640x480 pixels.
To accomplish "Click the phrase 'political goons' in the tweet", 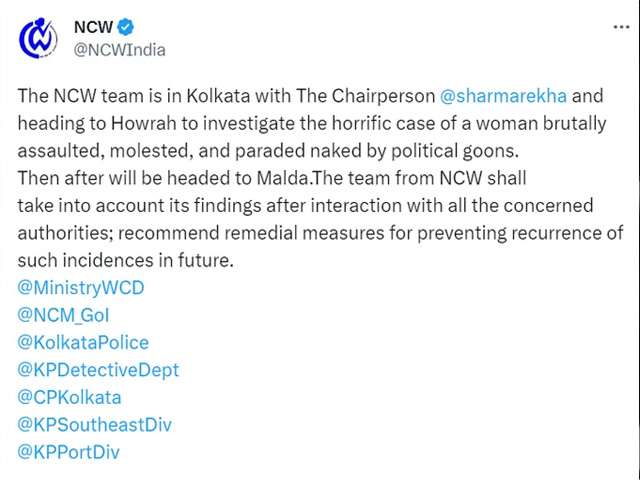I will click(453, 151).
